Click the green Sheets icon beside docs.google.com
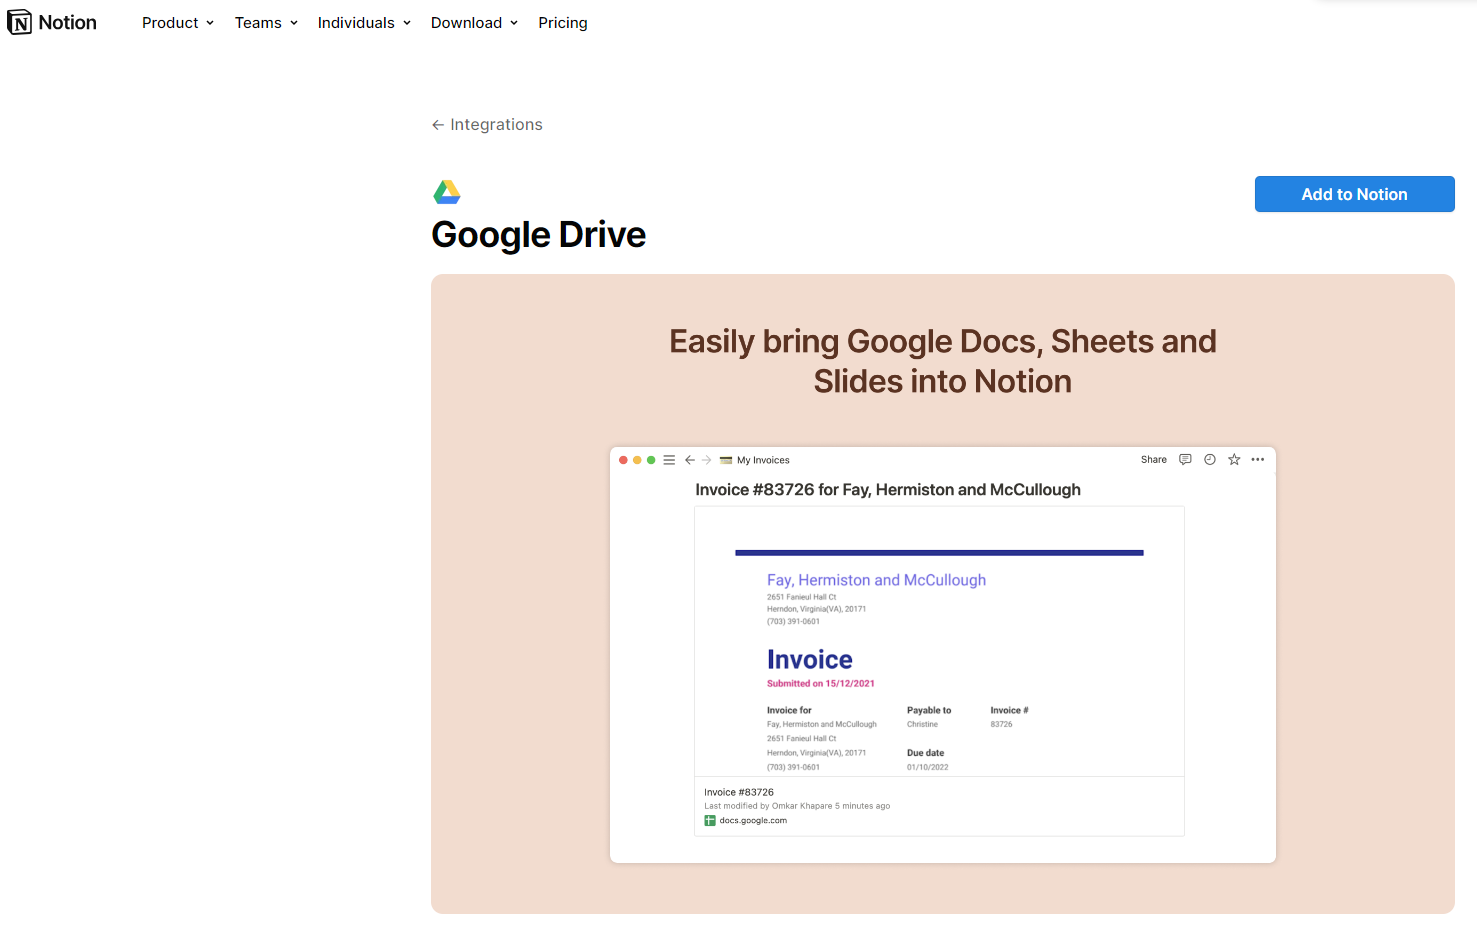The width and height of the screenshot is (1477, 929). coord(710,821)
